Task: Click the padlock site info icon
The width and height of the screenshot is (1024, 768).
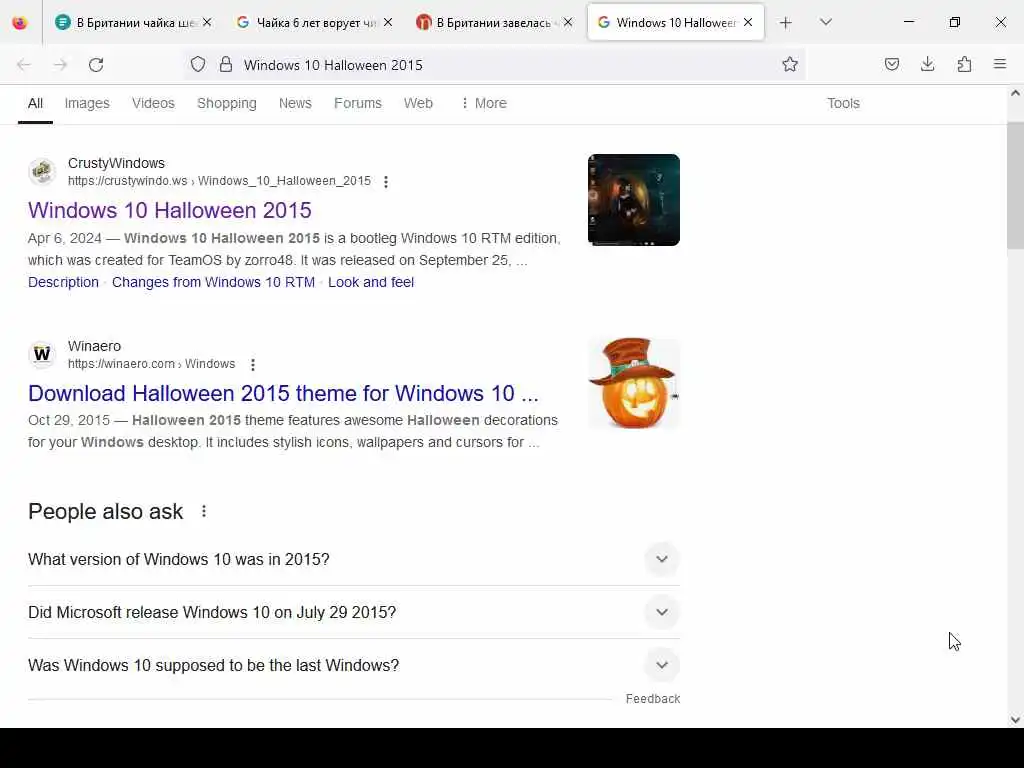Action: 225,65
